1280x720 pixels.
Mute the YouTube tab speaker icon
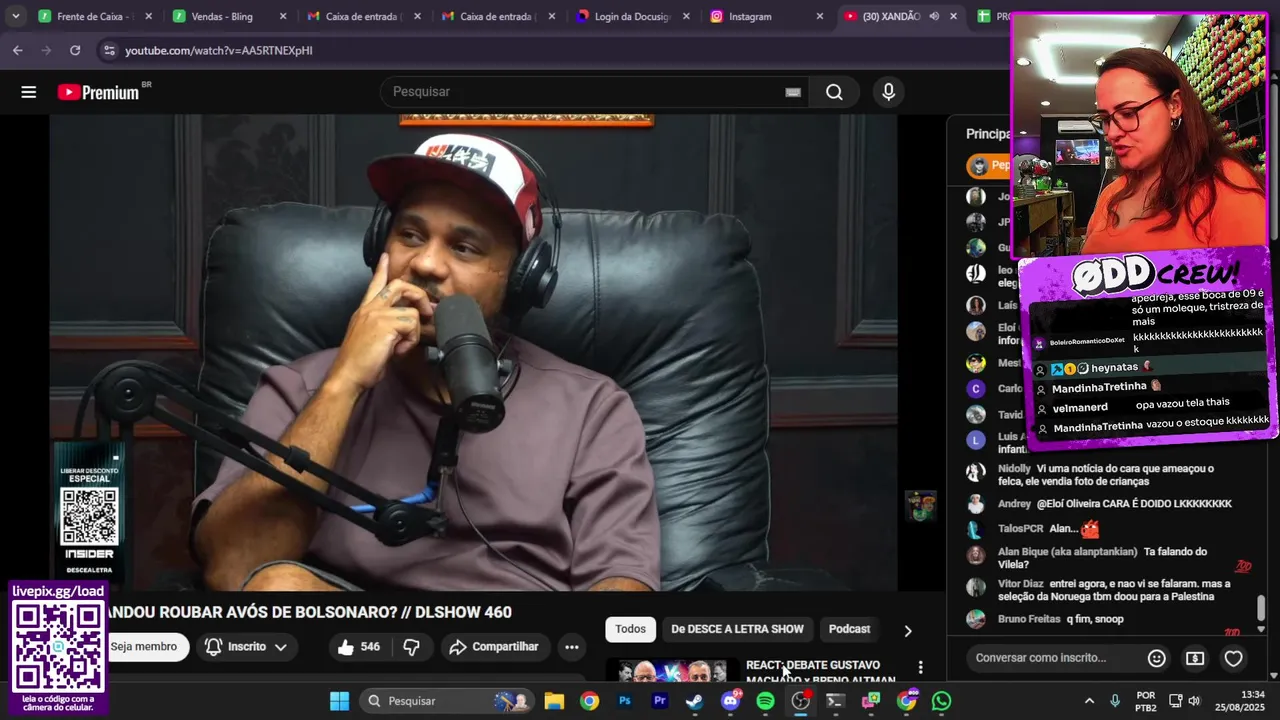933,16
